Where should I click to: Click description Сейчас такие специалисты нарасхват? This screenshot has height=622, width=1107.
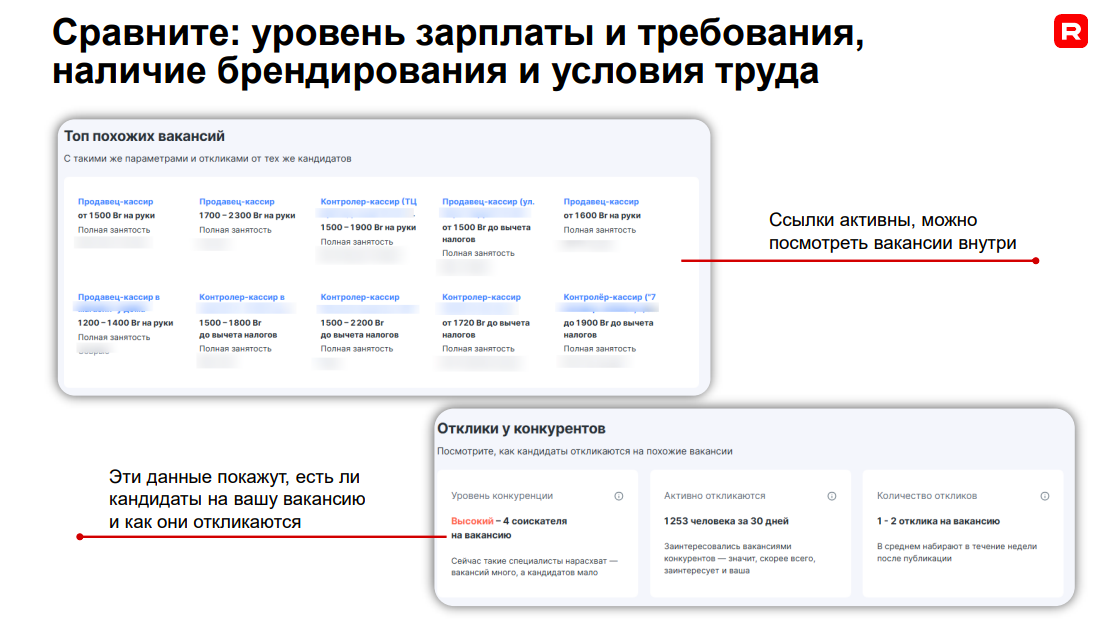click(x=534, y=566)
